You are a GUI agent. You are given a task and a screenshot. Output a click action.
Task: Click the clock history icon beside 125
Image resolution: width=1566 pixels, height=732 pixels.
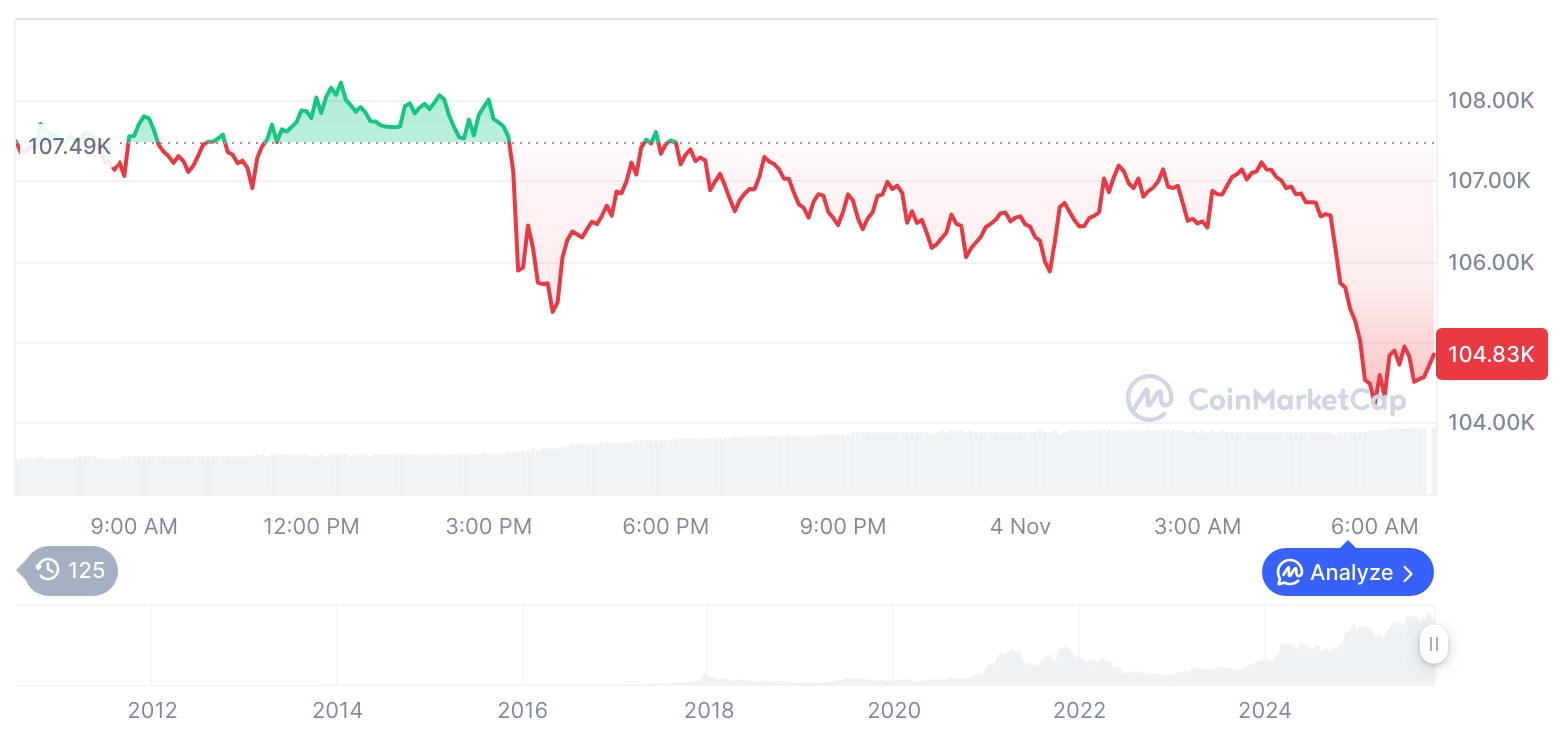48,570
